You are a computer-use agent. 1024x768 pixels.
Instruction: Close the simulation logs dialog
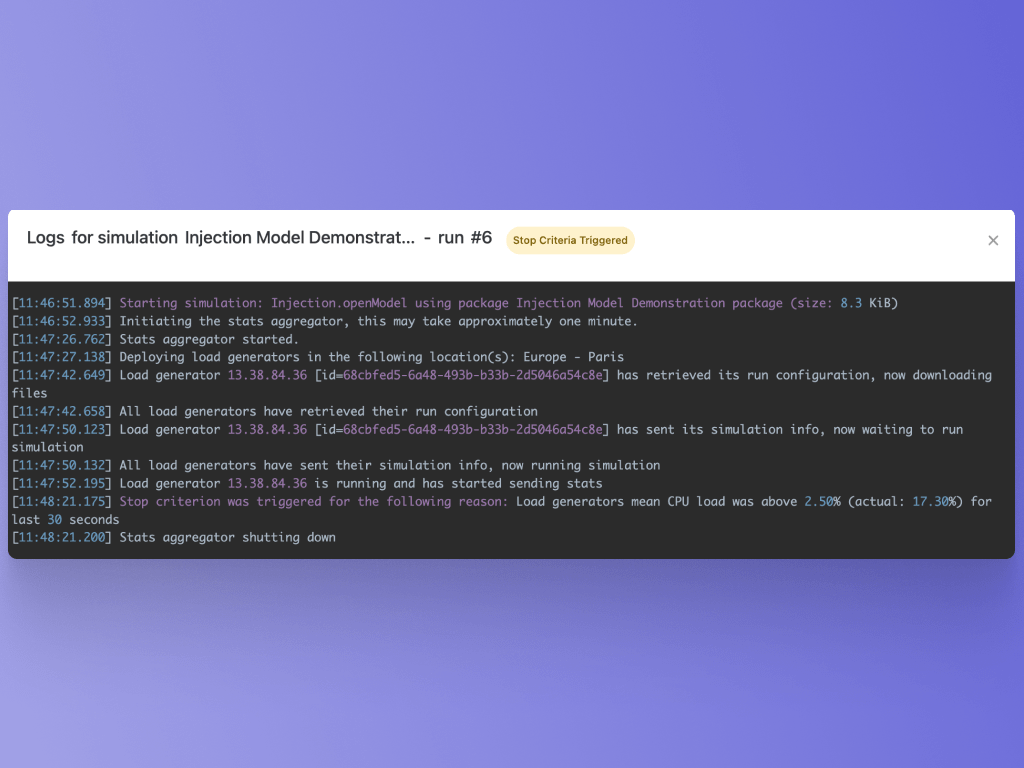[993, 240]
